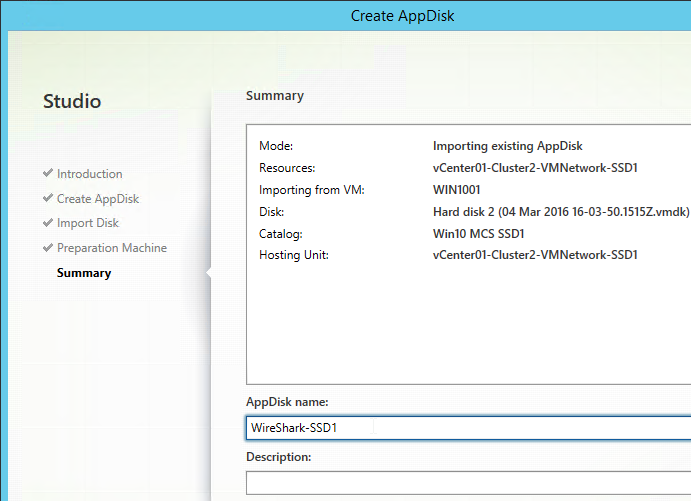Click the Introduction step checkmark icon

tap(48, 173)
